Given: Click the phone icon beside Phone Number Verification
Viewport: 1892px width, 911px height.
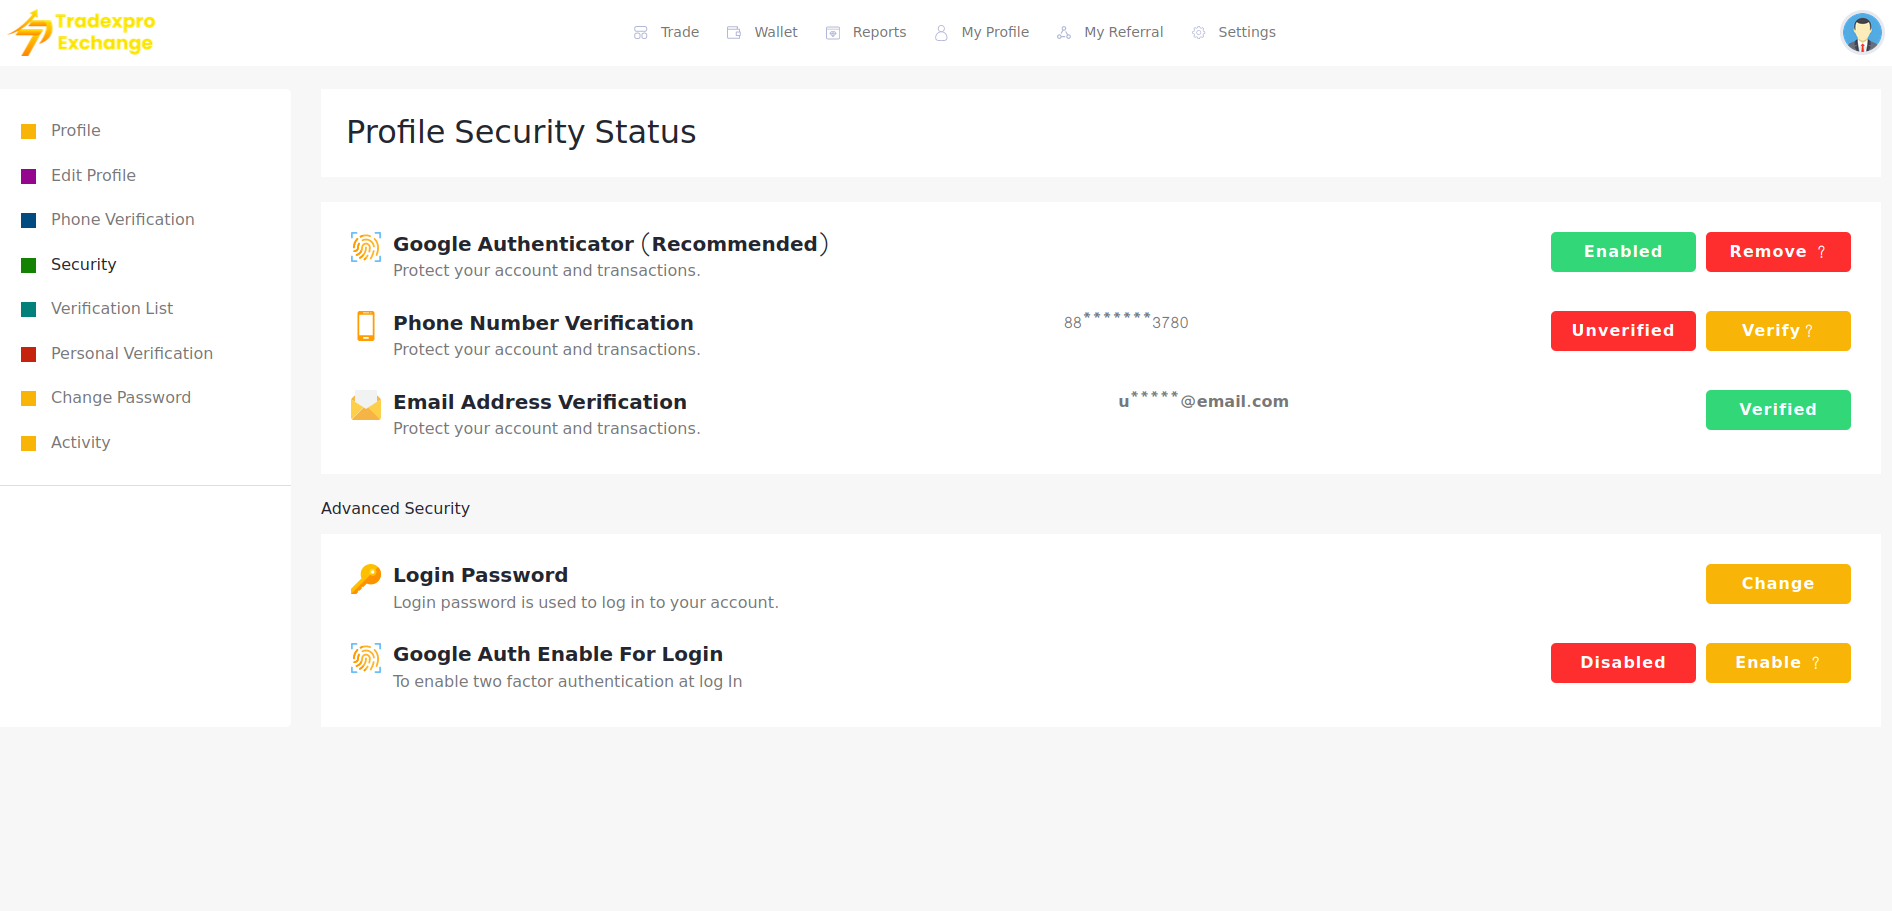Looking at the screenshot, I should coord(366,326).
